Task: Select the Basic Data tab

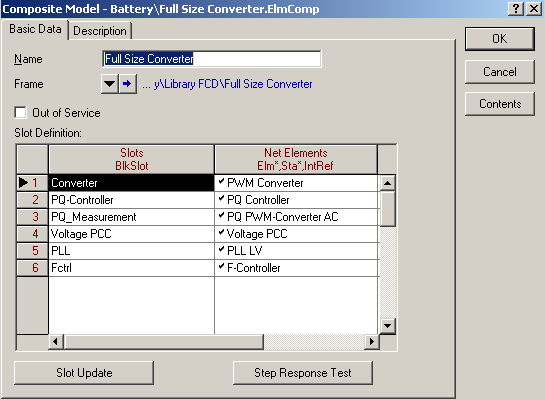Action: coord(35,29)
